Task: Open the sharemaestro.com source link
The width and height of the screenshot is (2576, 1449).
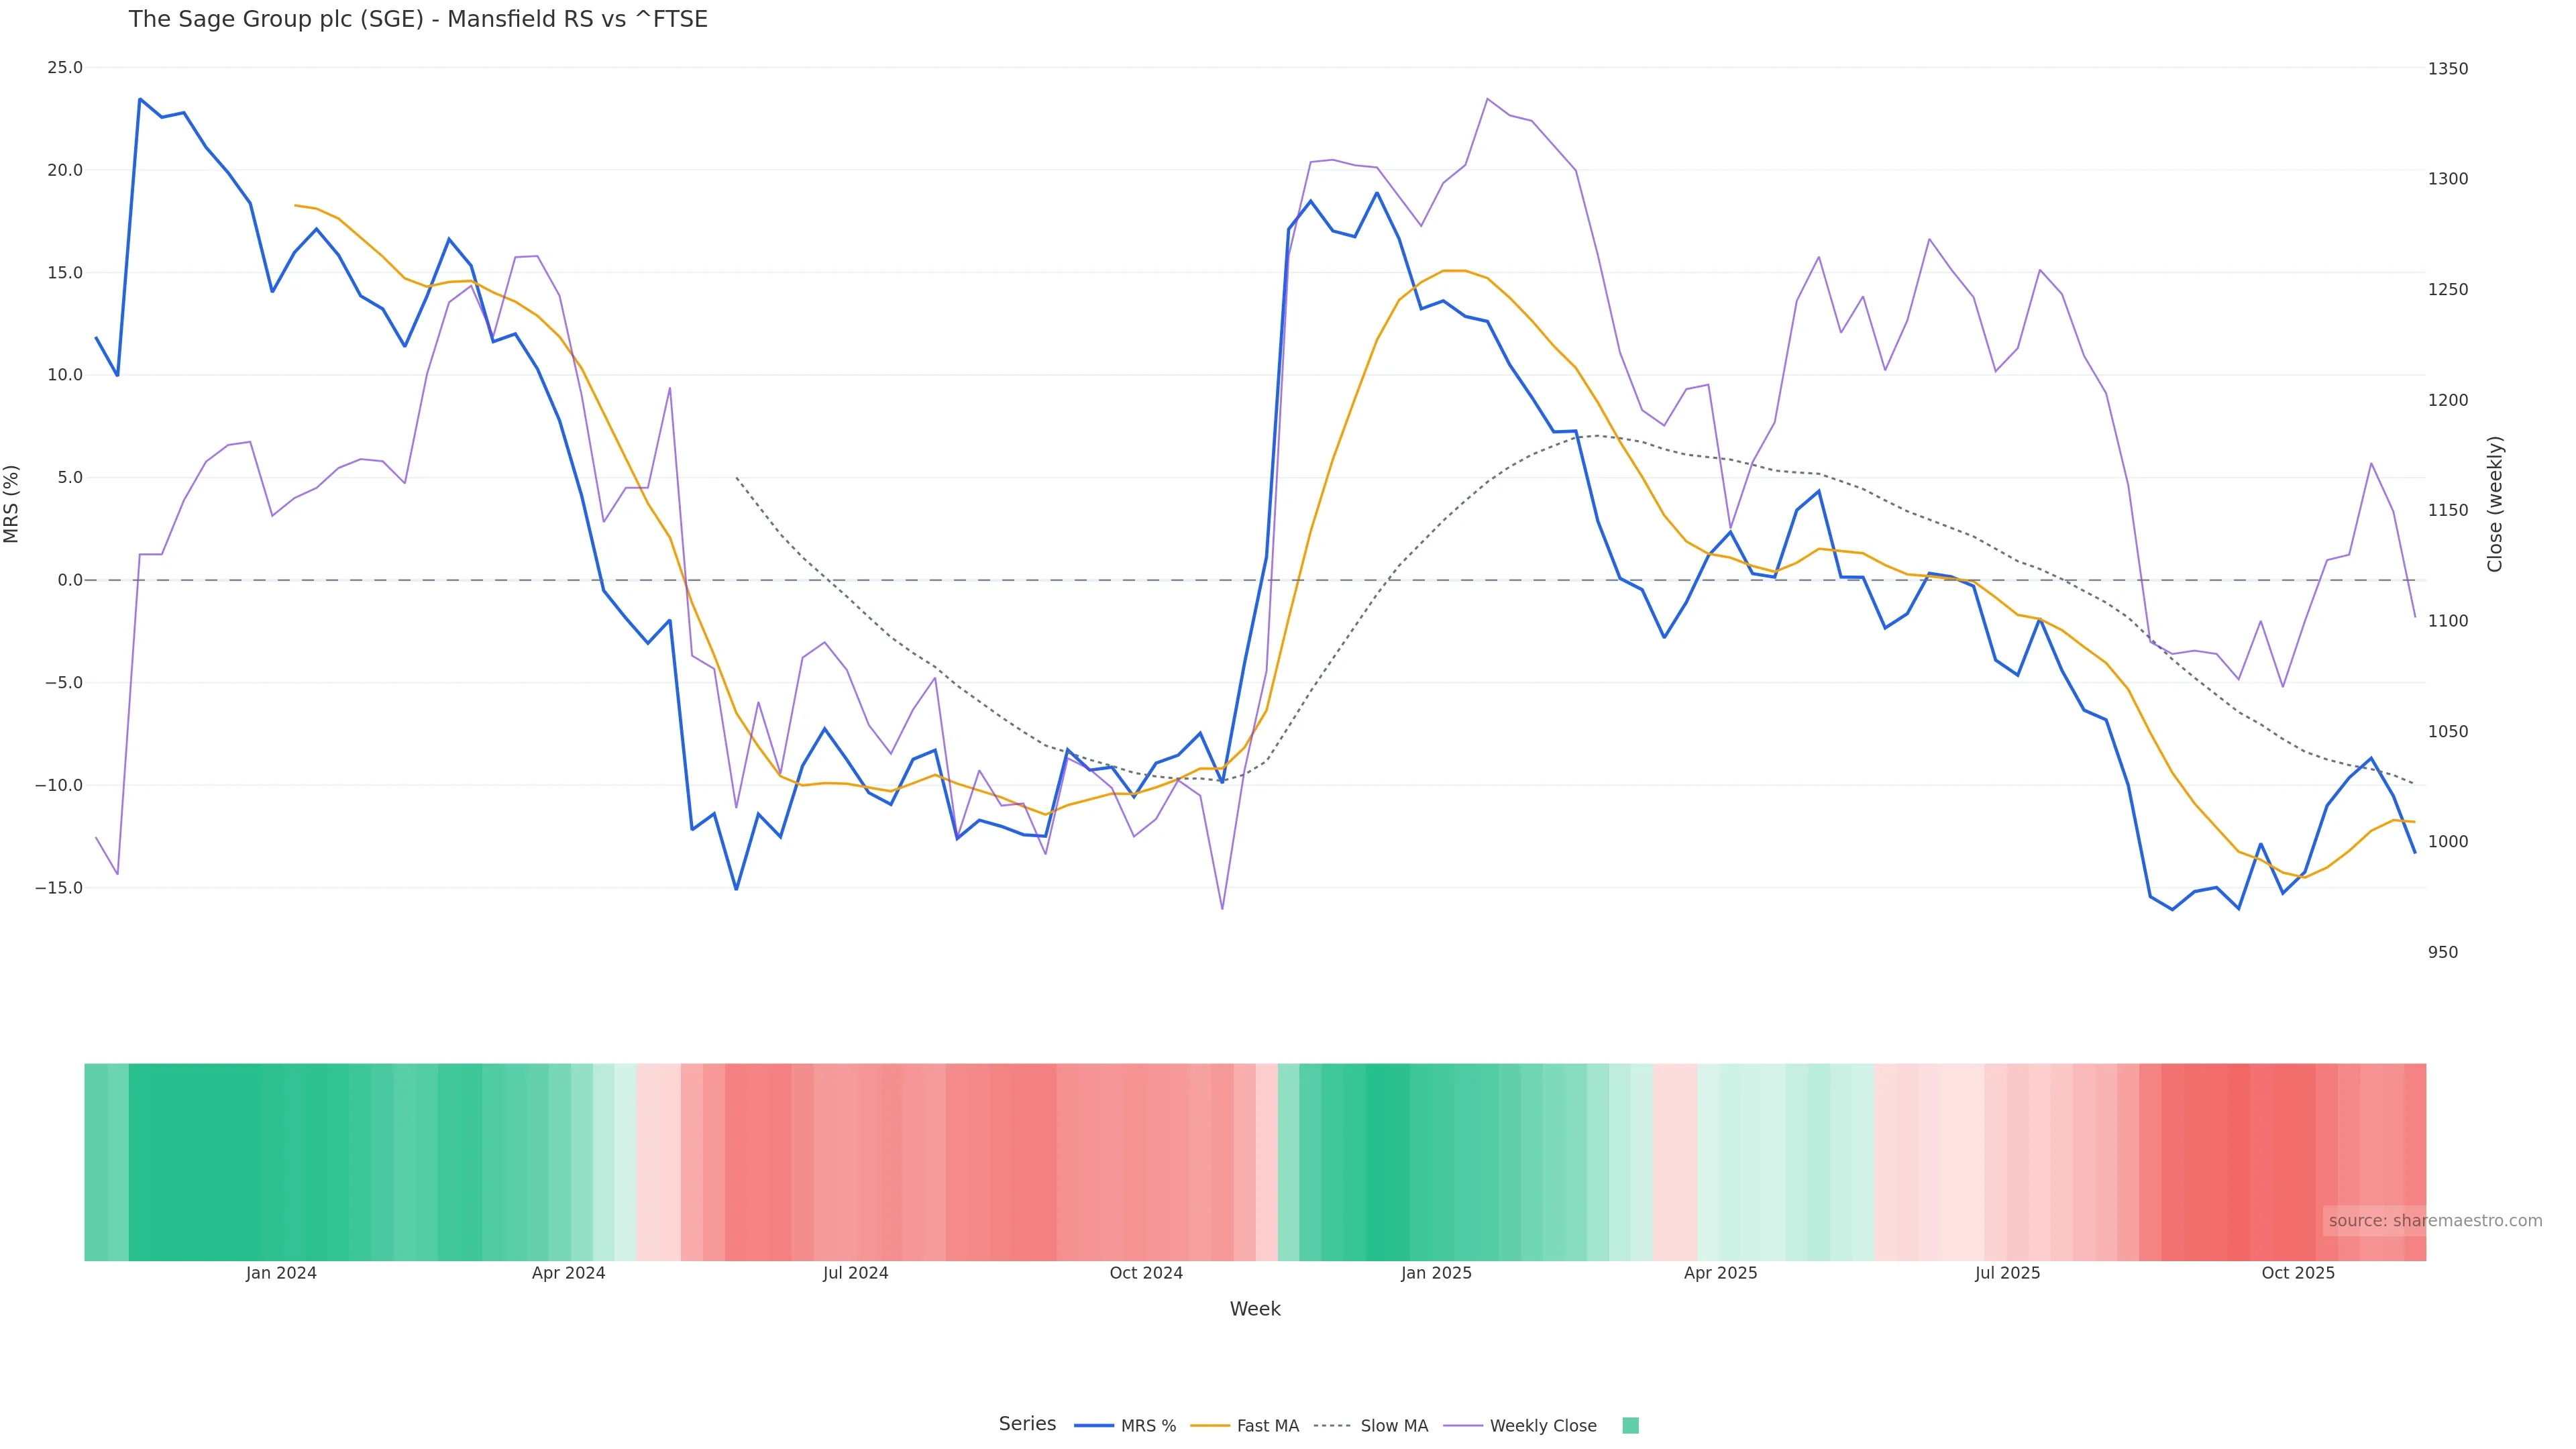Action: click(x=2434, y=1221)
